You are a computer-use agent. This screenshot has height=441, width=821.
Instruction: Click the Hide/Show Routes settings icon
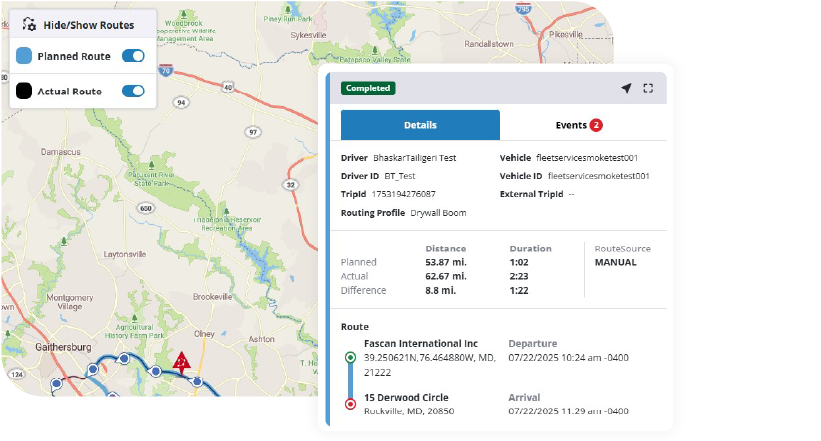click(x=30, y=24)
